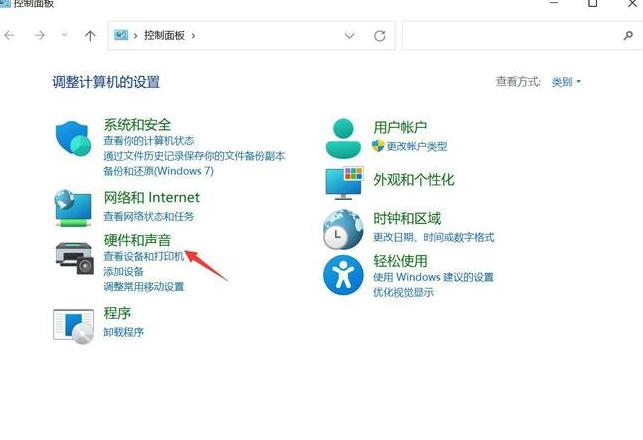
Task: Open 网络和 Internet category
Action: (151, 198)
